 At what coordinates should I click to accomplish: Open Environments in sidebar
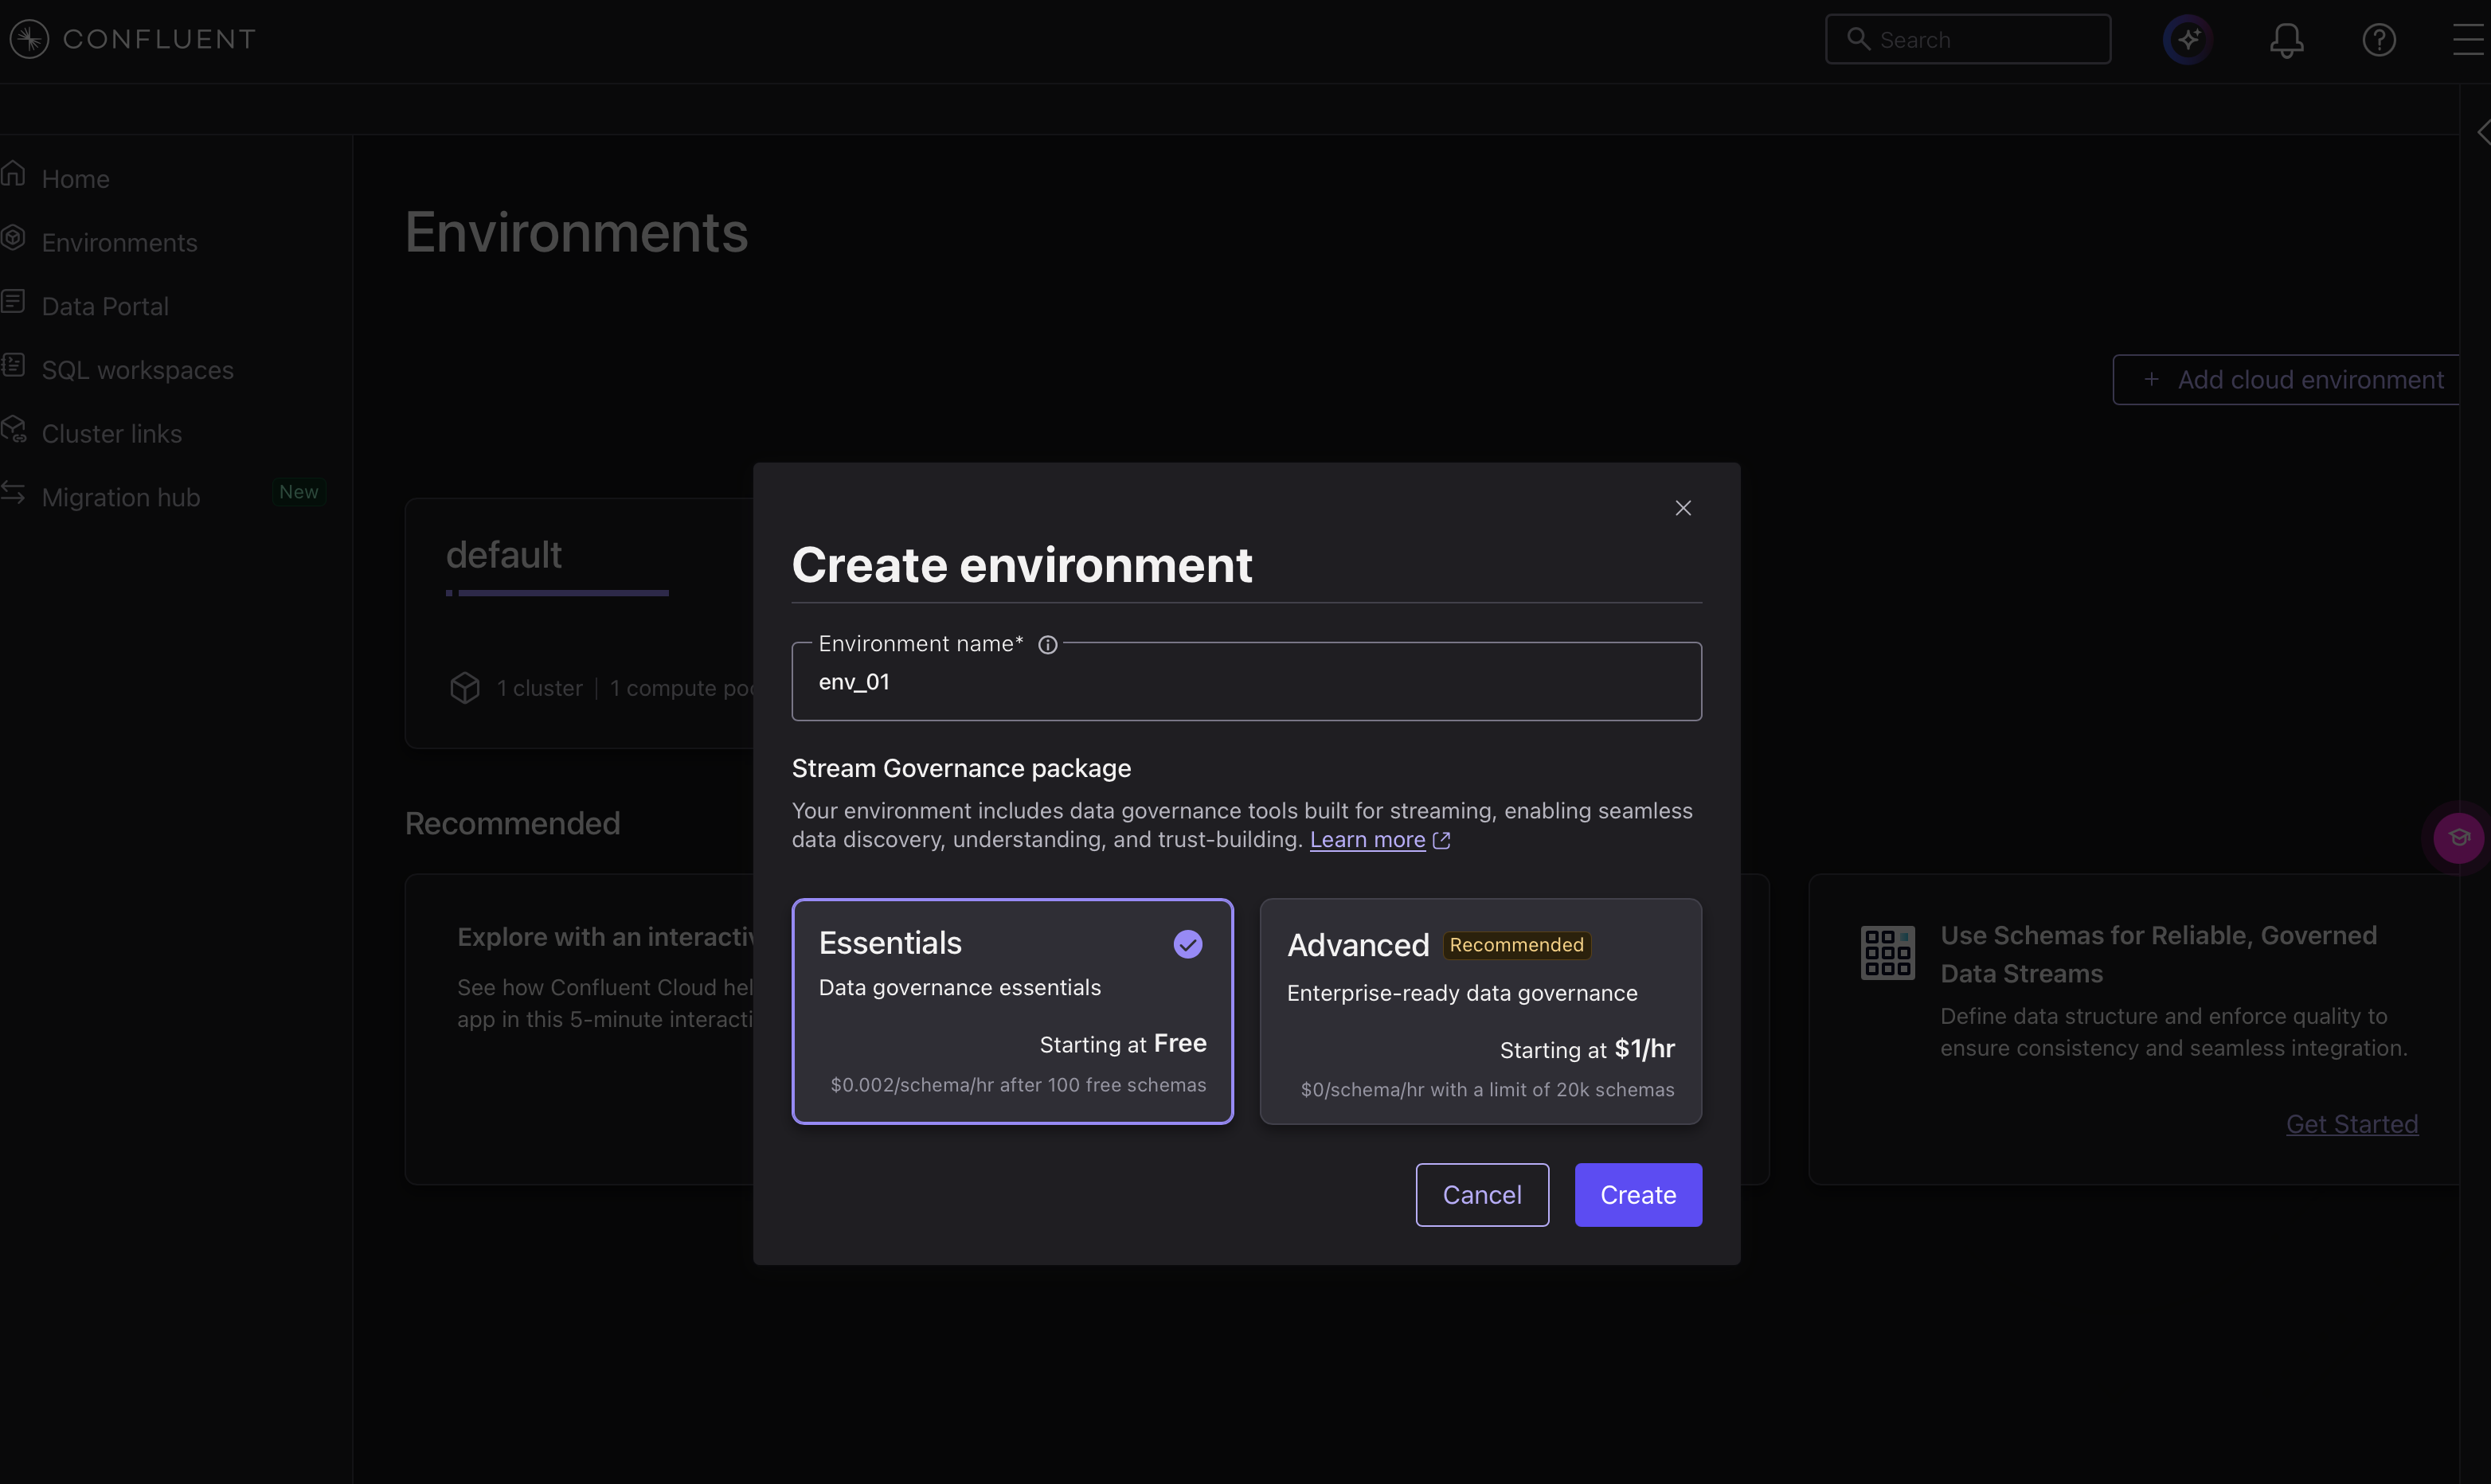point(119,243)
